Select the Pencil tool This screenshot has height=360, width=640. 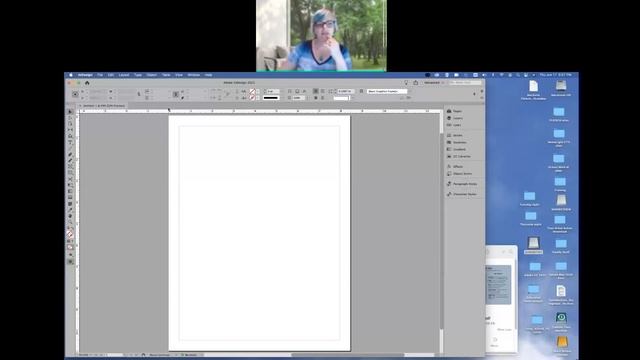coord(70,161)
